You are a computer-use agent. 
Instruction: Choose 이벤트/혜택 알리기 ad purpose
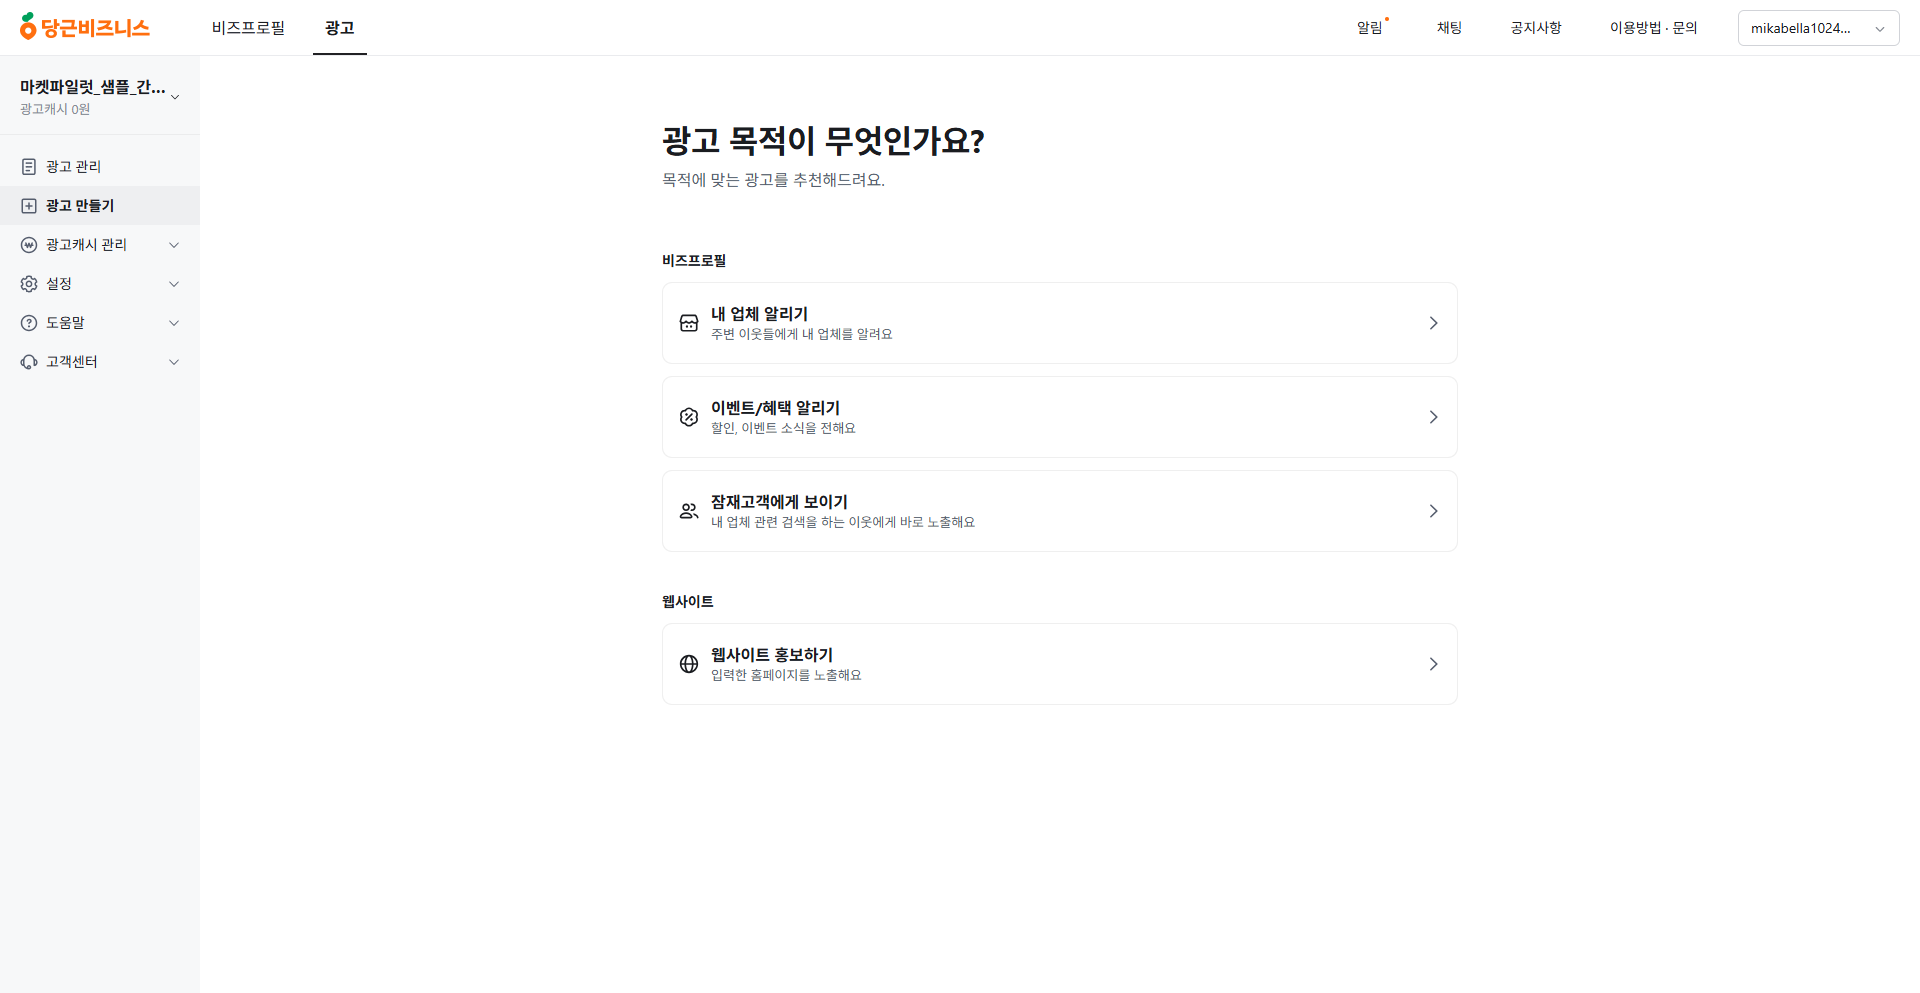click(1059, 417)
